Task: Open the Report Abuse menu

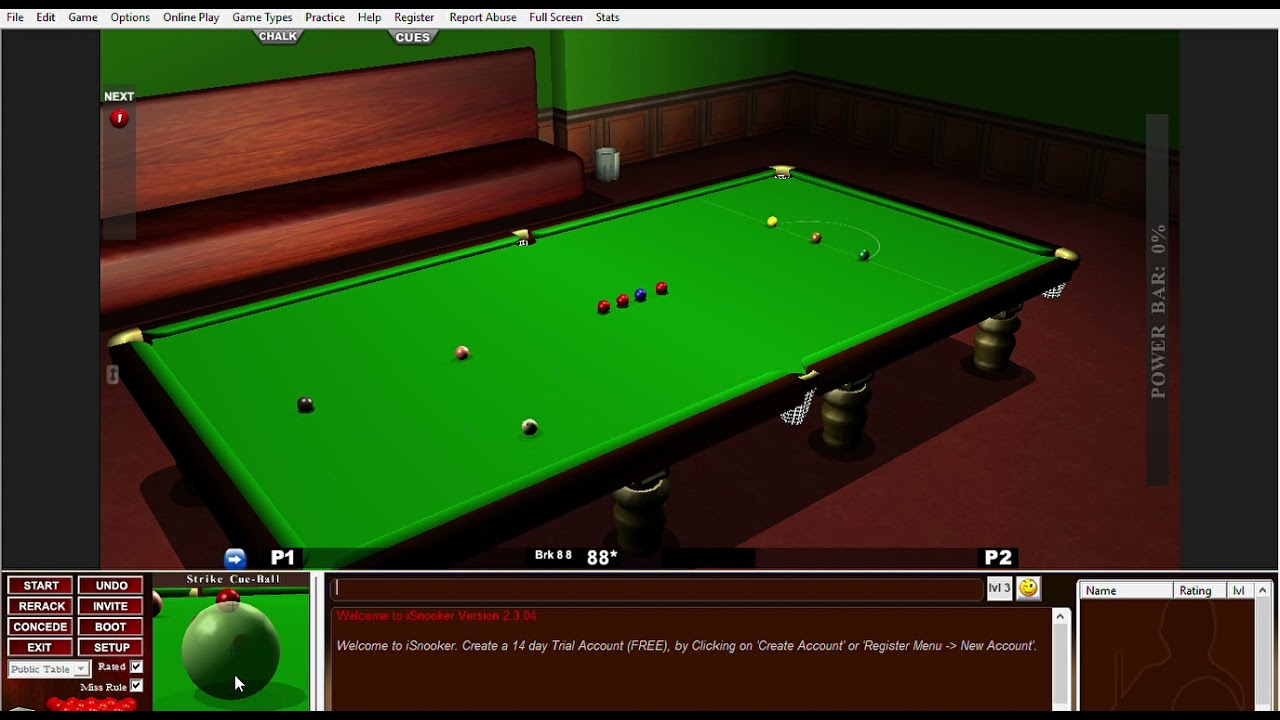Action: (x=483, y=17)
